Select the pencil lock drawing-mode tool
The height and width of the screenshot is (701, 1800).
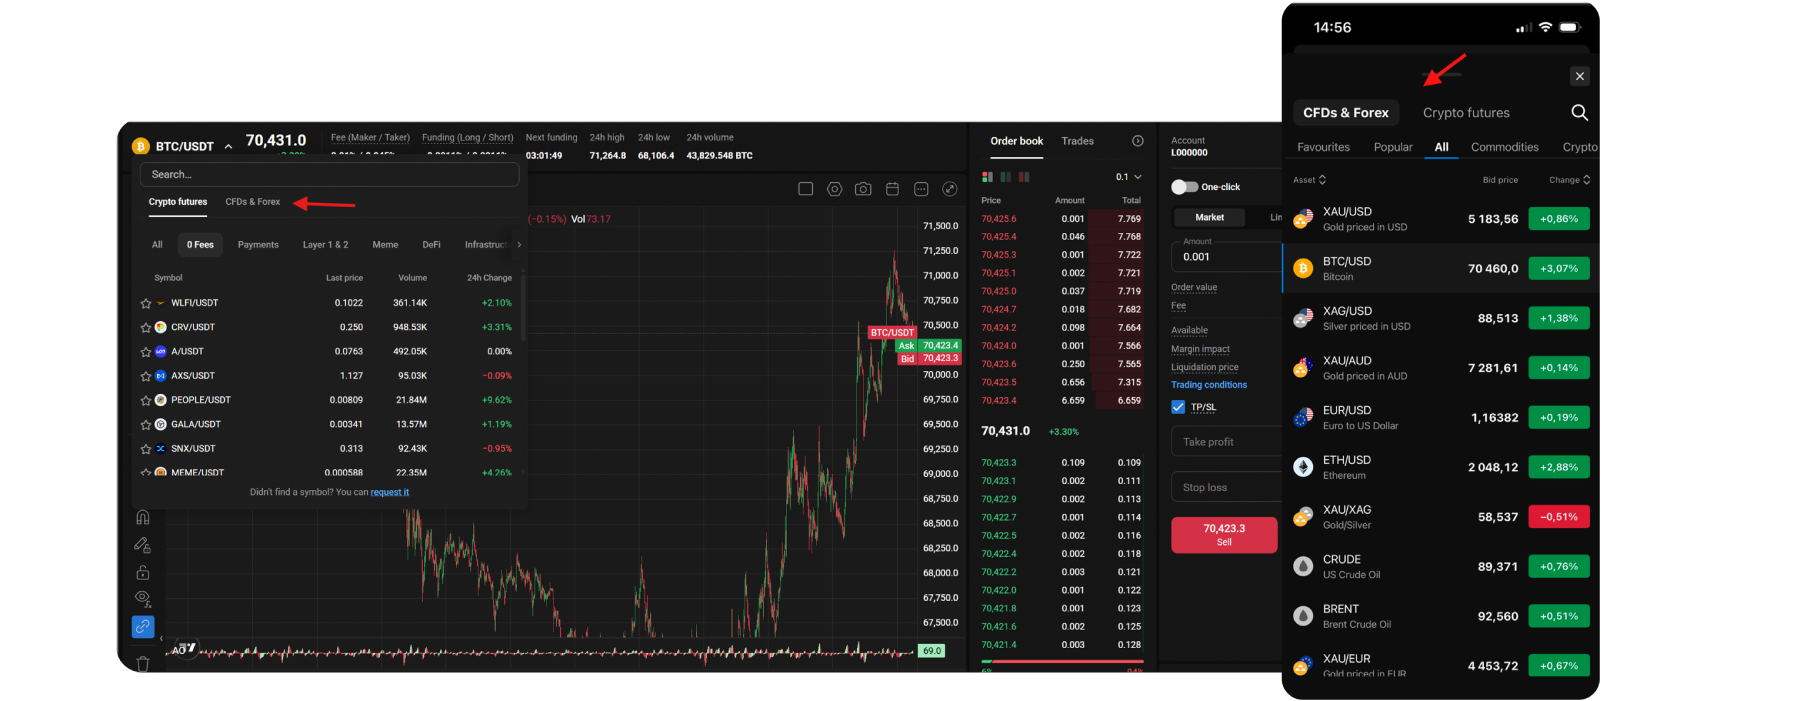click(143, 545)
